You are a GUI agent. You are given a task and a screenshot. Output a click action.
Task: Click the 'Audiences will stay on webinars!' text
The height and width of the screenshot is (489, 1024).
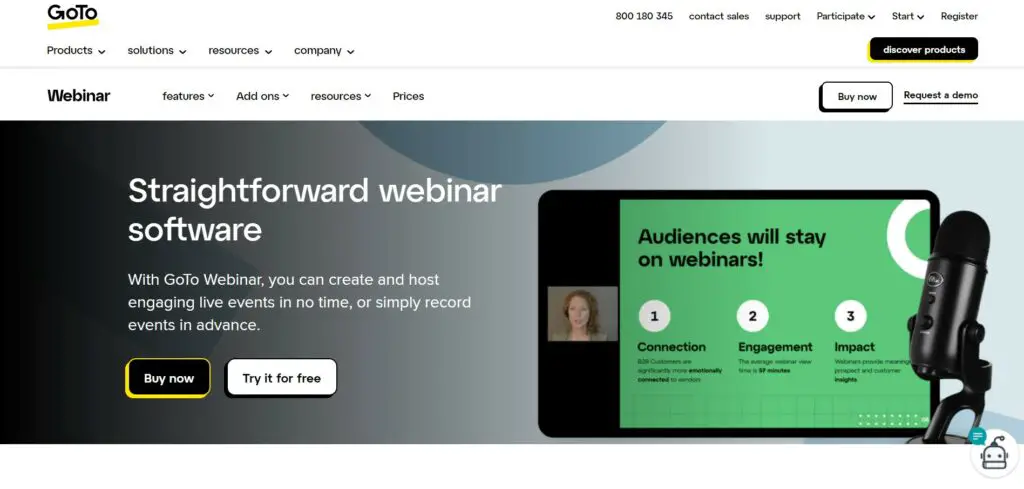click(732, 247)
